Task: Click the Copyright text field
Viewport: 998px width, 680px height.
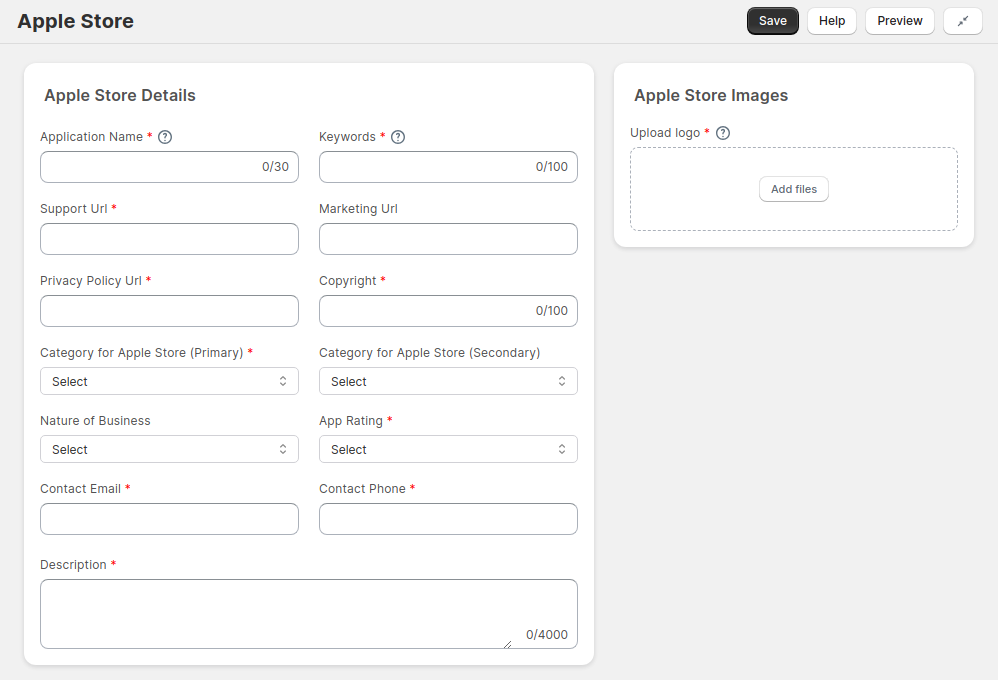Action: click(448, 311)
